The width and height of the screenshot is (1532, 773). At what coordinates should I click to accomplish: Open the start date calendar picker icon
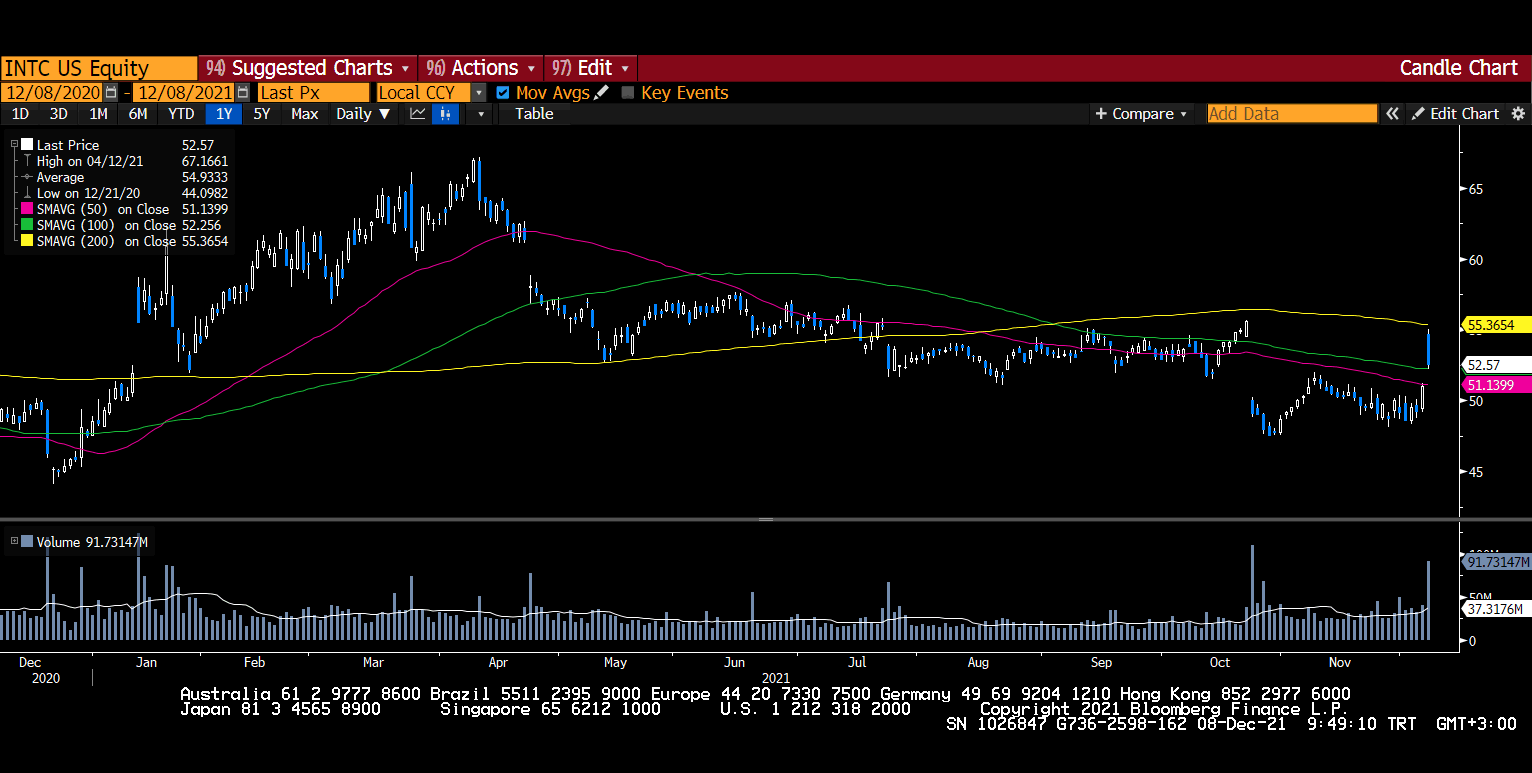click(x=111, y=92)
